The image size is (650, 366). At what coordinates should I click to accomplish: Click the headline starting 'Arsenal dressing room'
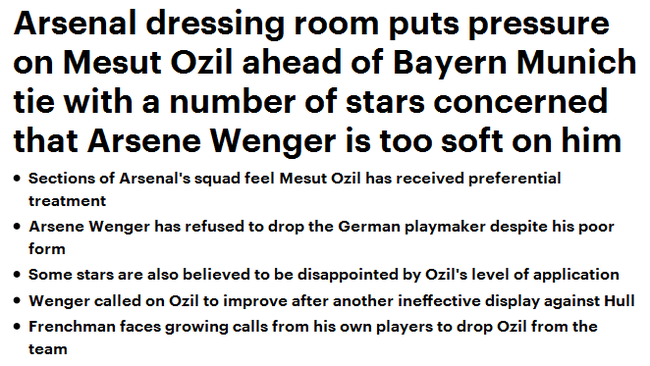coord(325,82)
